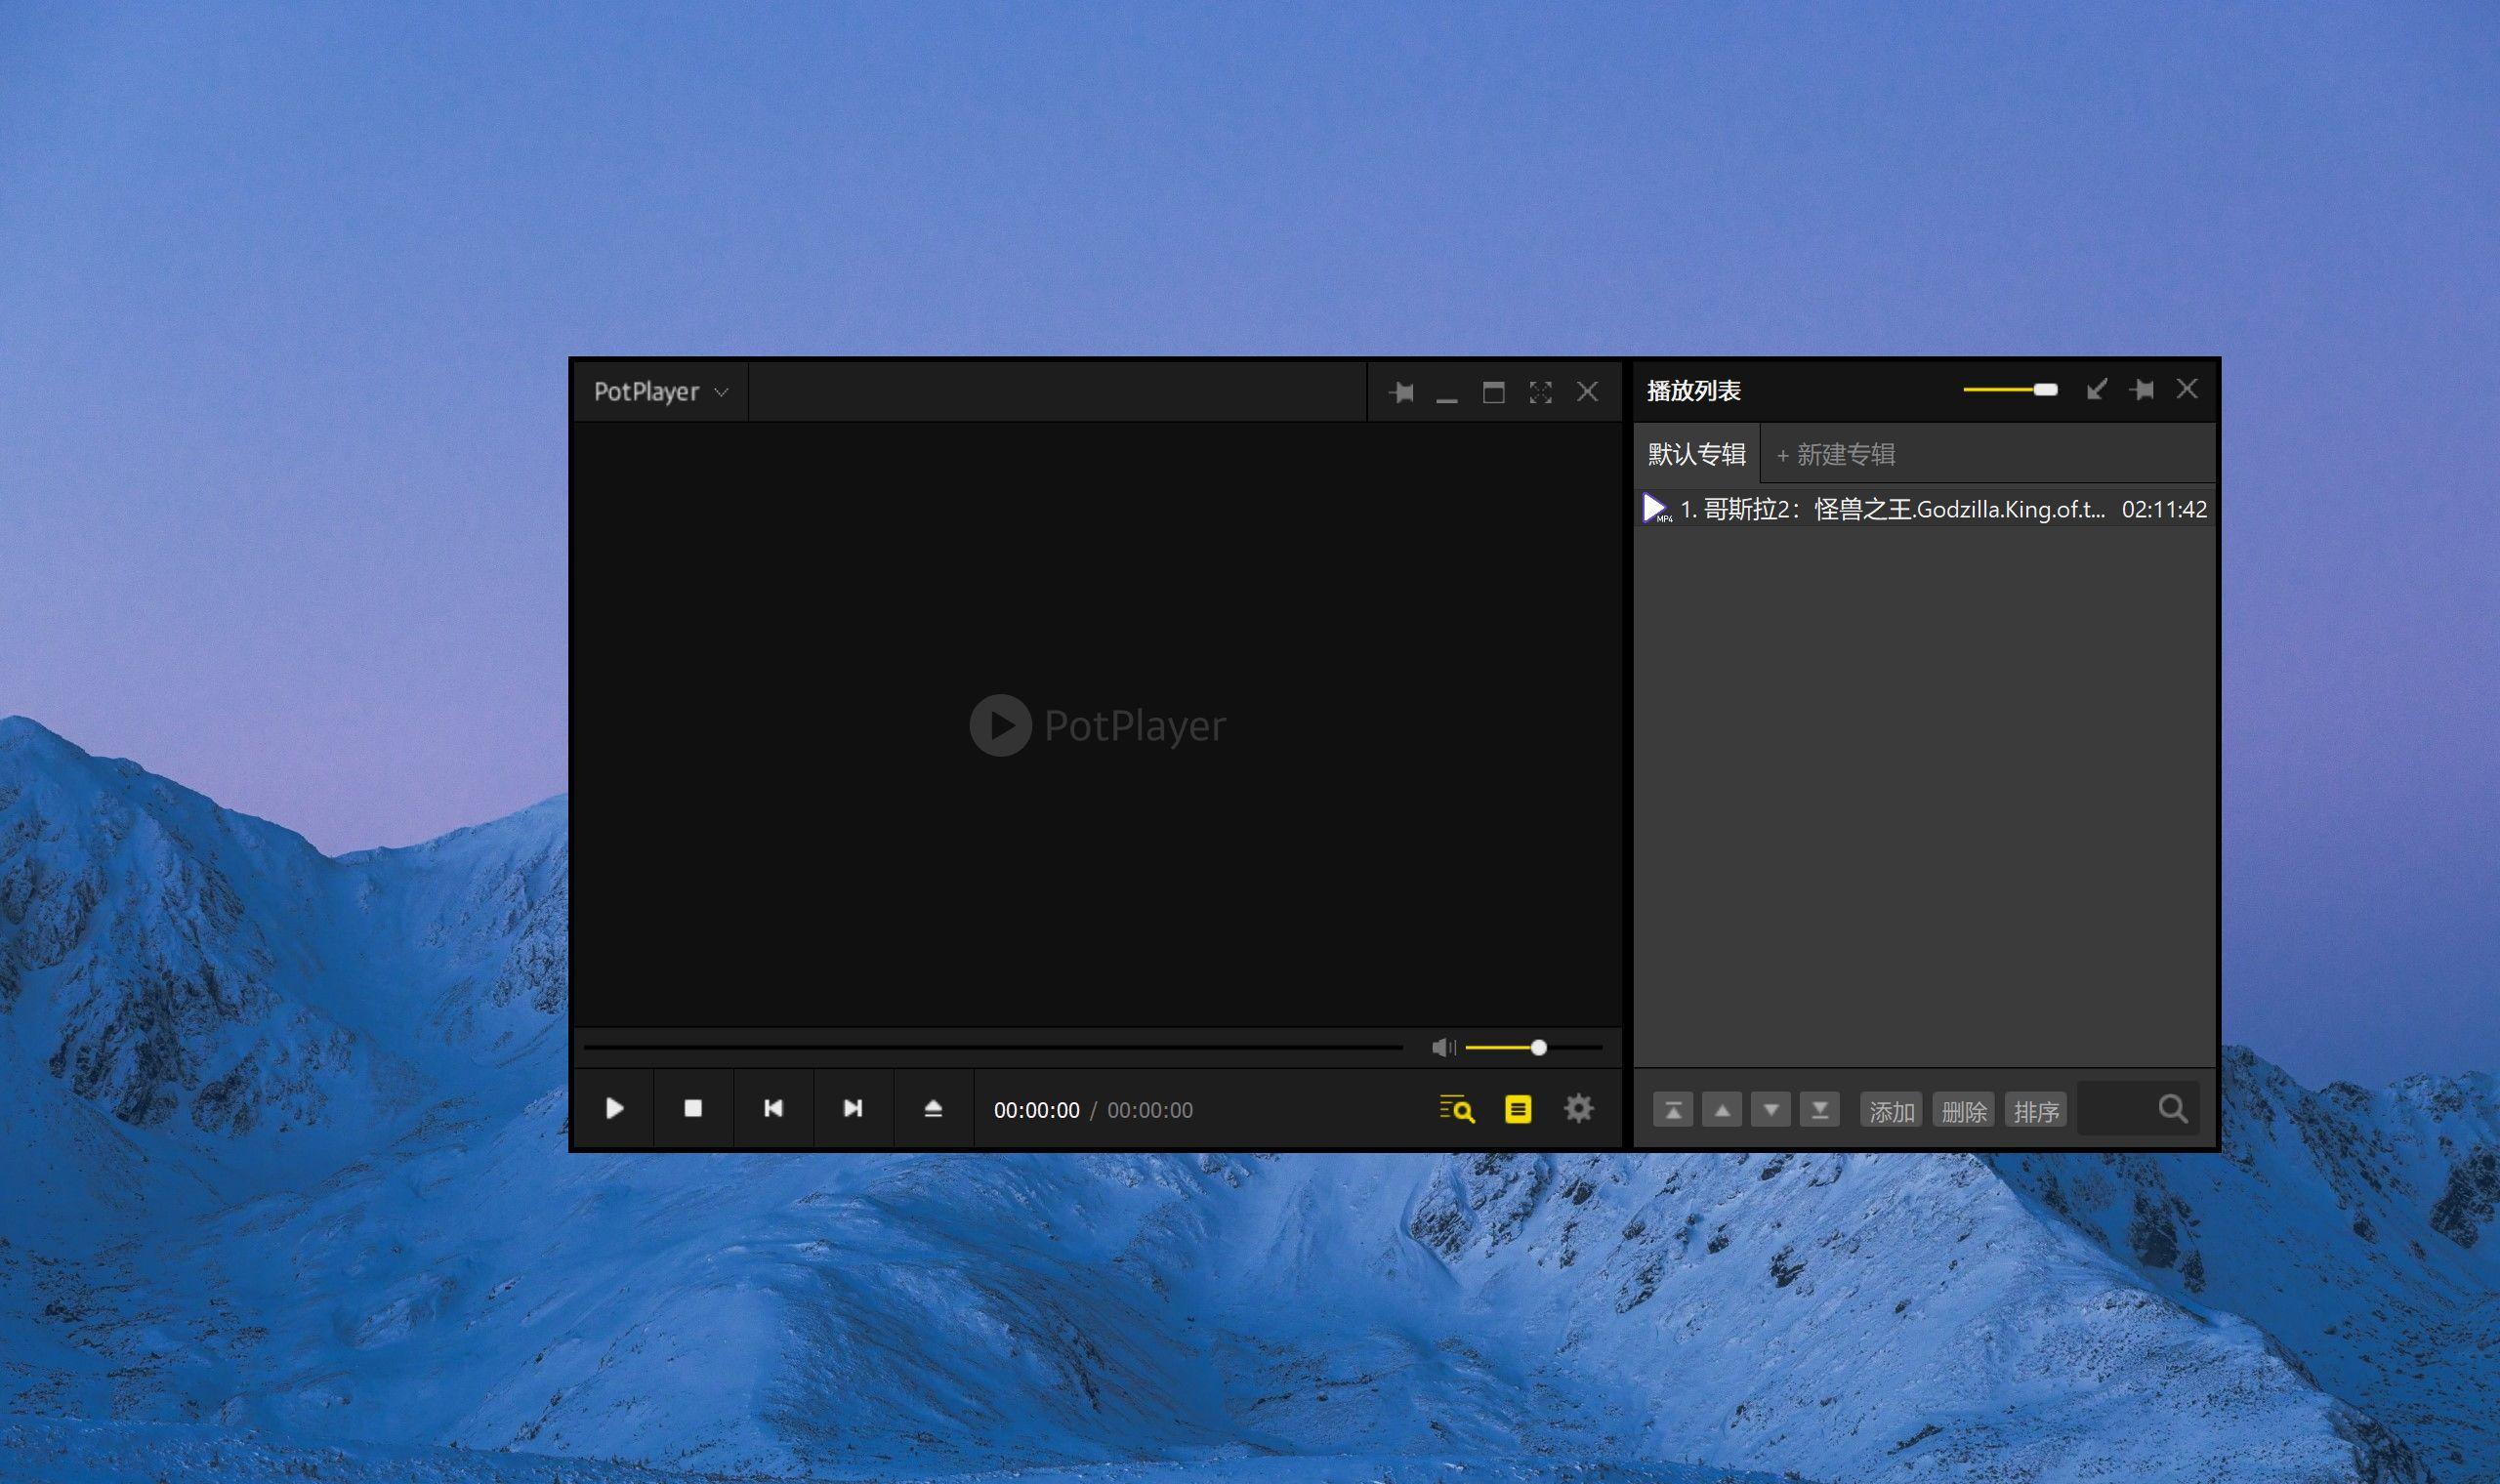This screenshot has height=1484, width=2500.
Task: Switch to the 默认专辑 tab
Action: pyautogui.click(x=1697, y=454)
